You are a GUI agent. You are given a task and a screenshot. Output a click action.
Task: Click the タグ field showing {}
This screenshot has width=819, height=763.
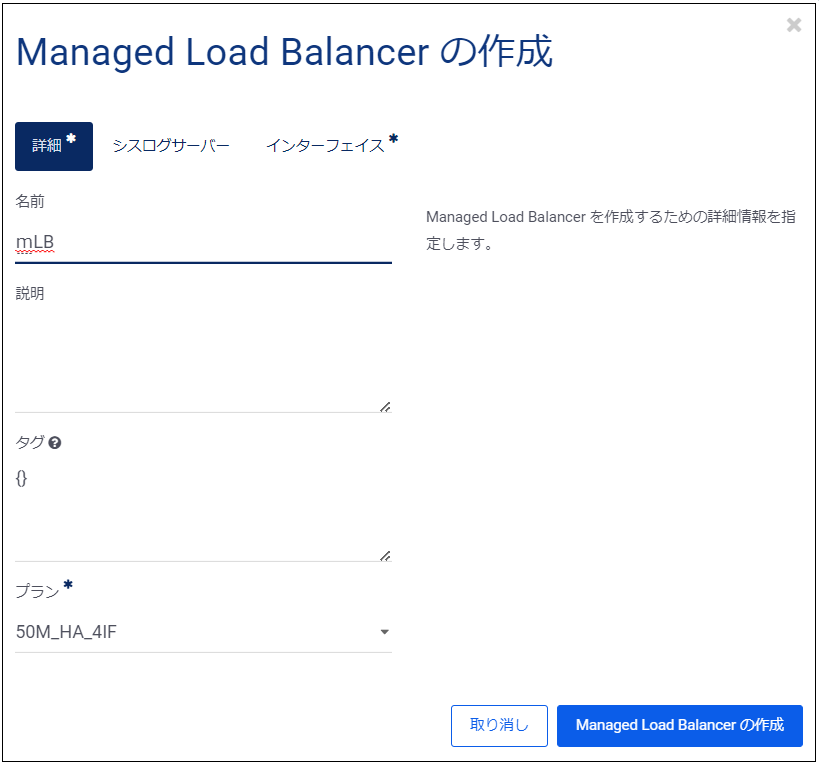tap(200, 500)
